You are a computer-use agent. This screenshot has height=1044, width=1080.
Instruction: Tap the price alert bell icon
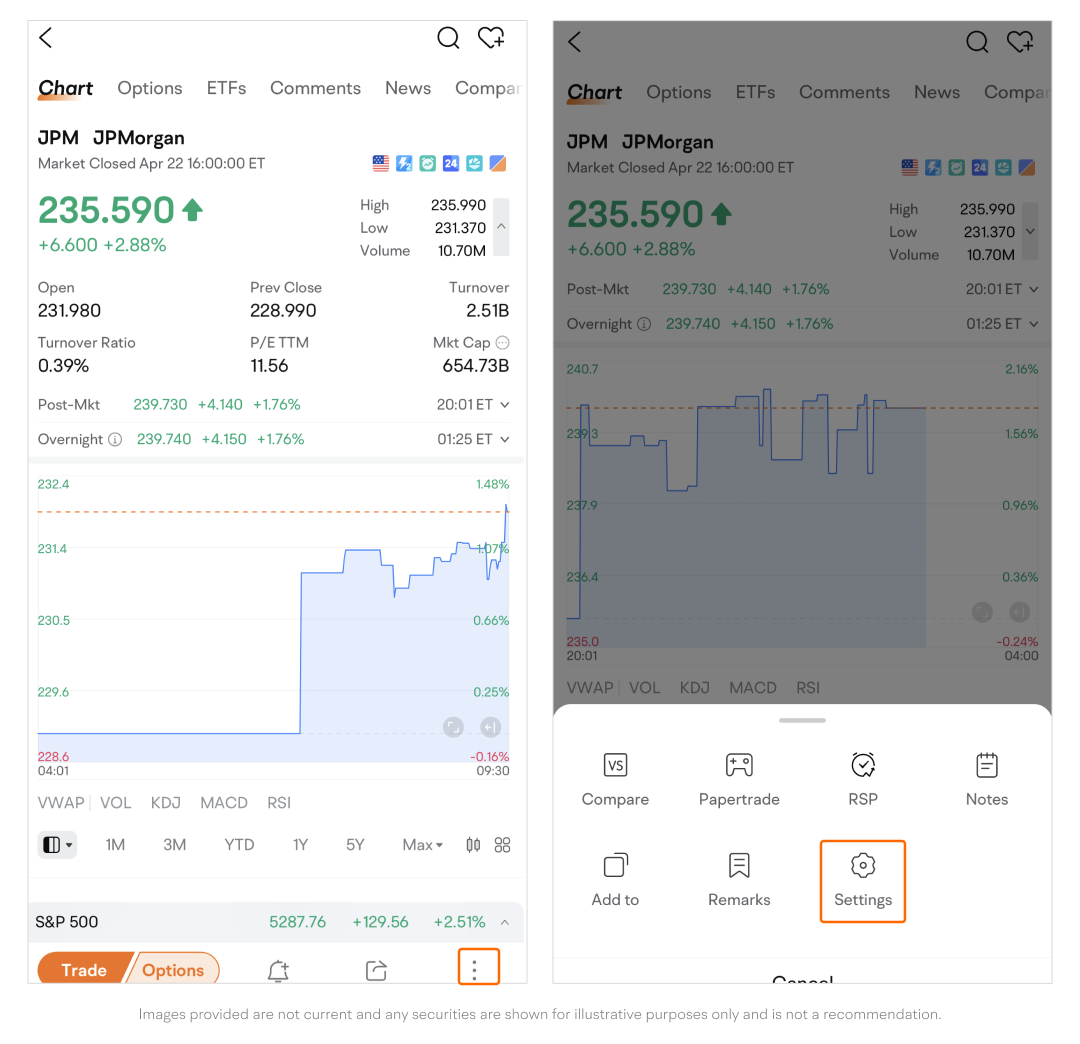point(278,970)
